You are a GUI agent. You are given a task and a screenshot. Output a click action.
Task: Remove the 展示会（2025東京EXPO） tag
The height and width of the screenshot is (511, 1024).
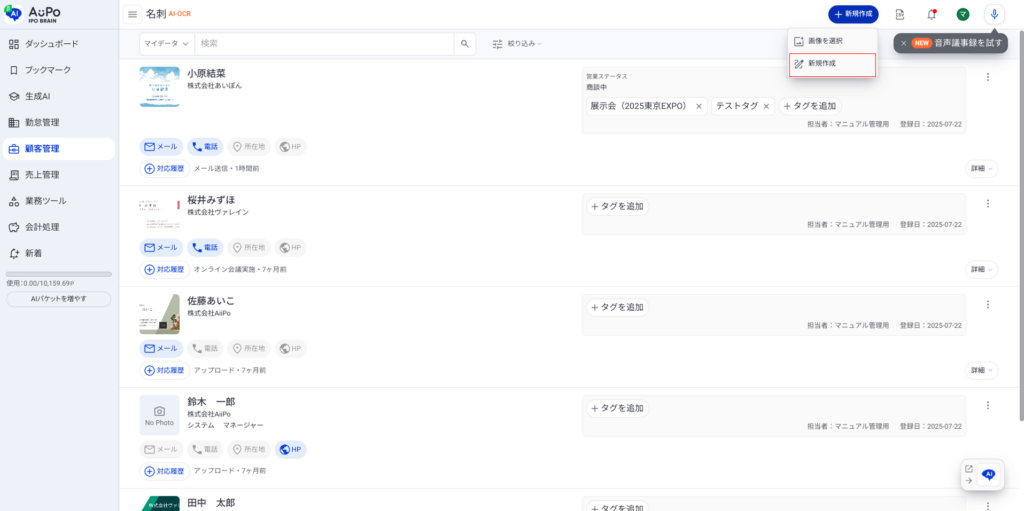(699, 106)
